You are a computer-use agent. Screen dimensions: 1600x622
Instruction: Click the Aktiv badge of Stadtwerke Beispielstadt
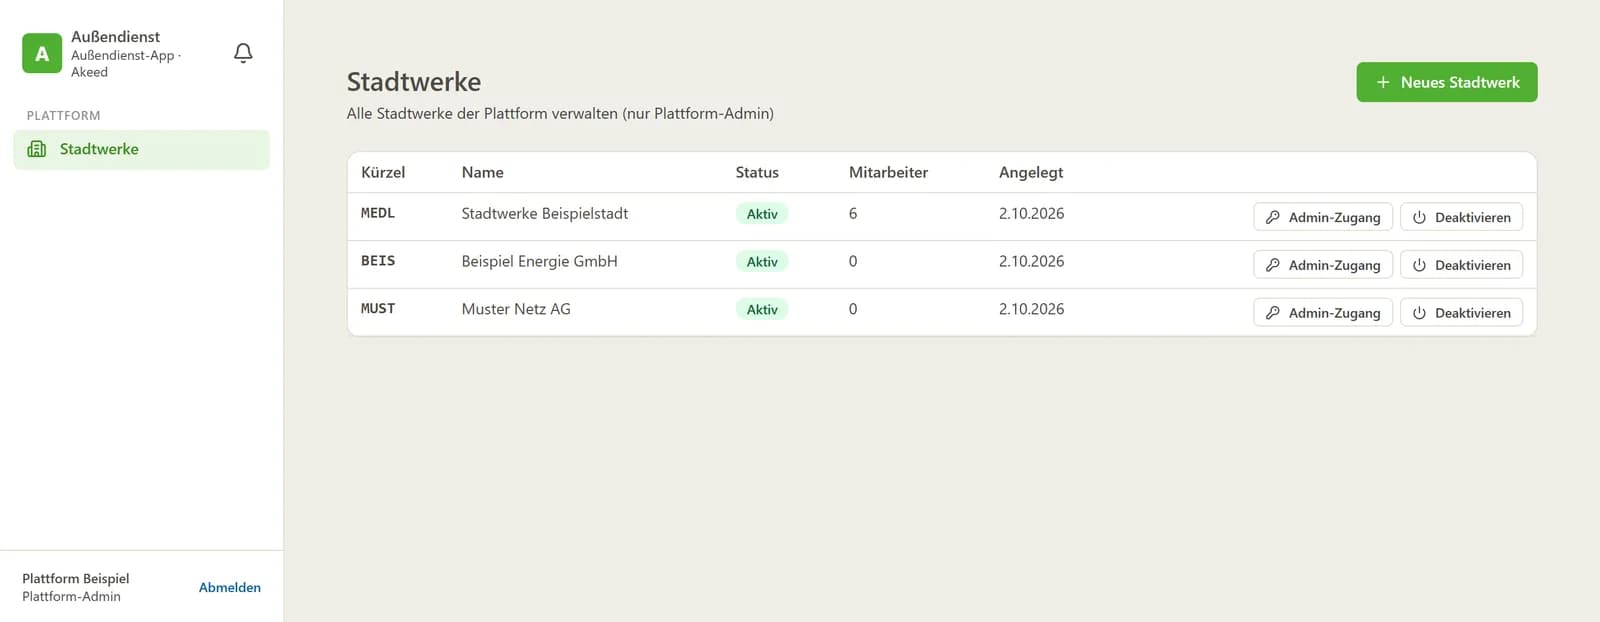click(762, 214)
